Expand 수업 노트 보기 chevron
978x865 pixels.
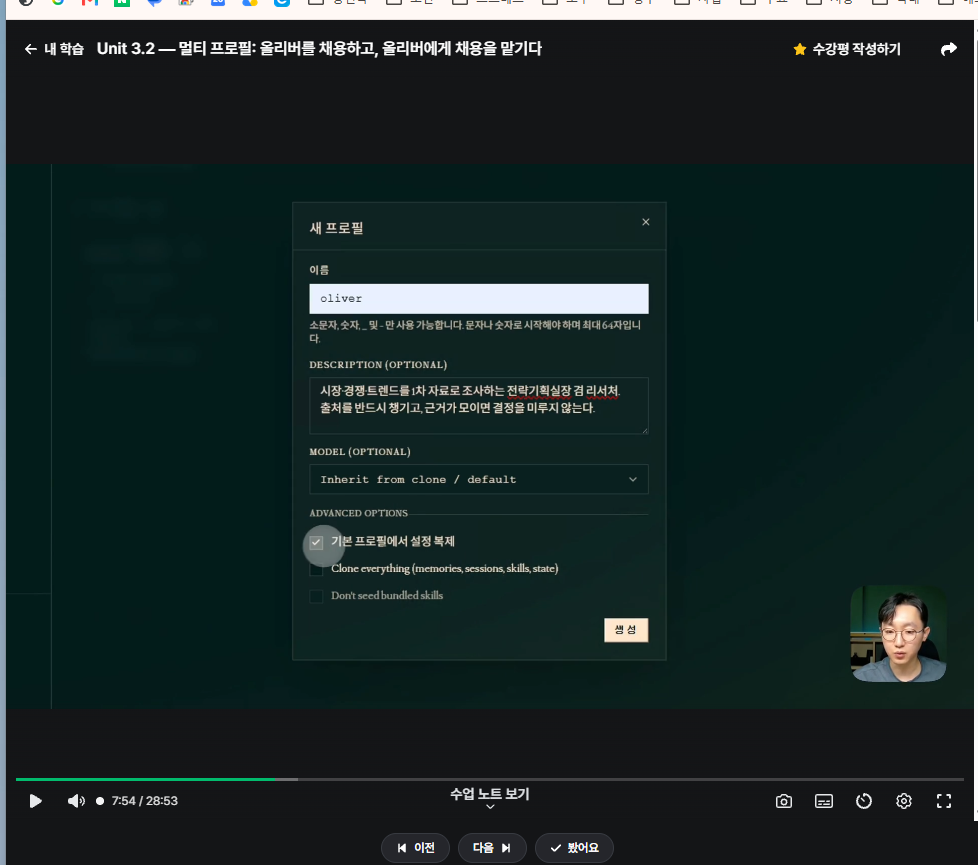click(490, 807)
